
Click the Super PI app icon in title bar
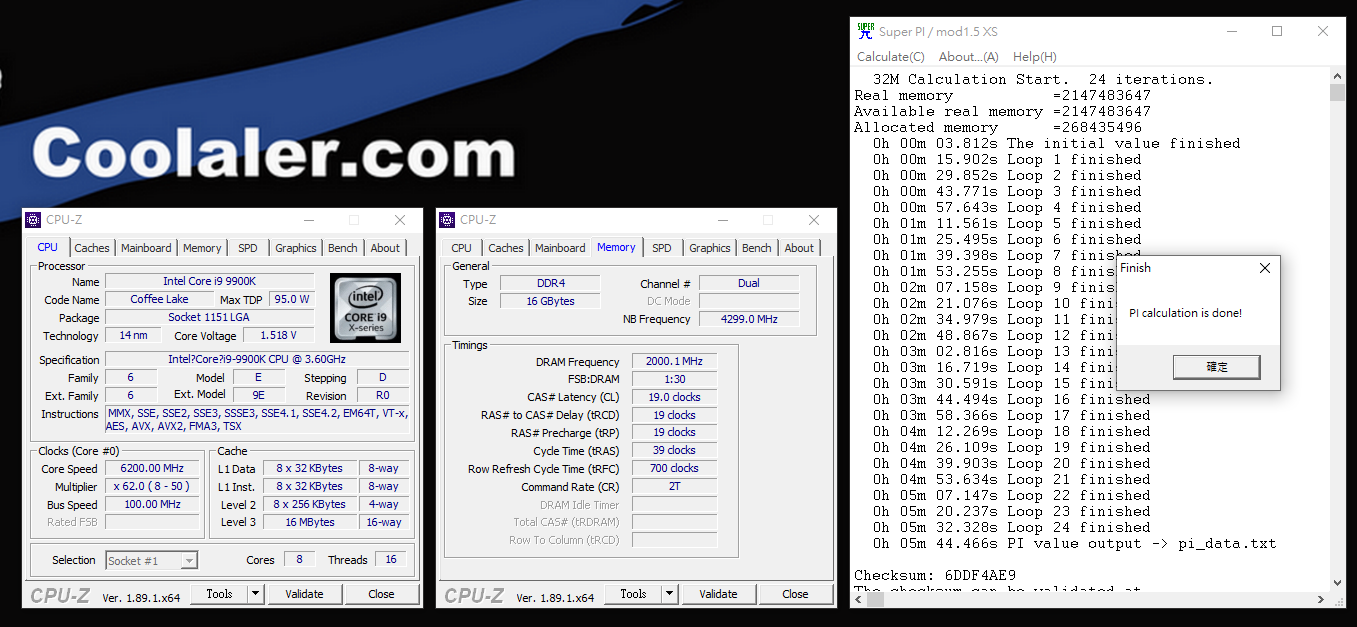866,31
